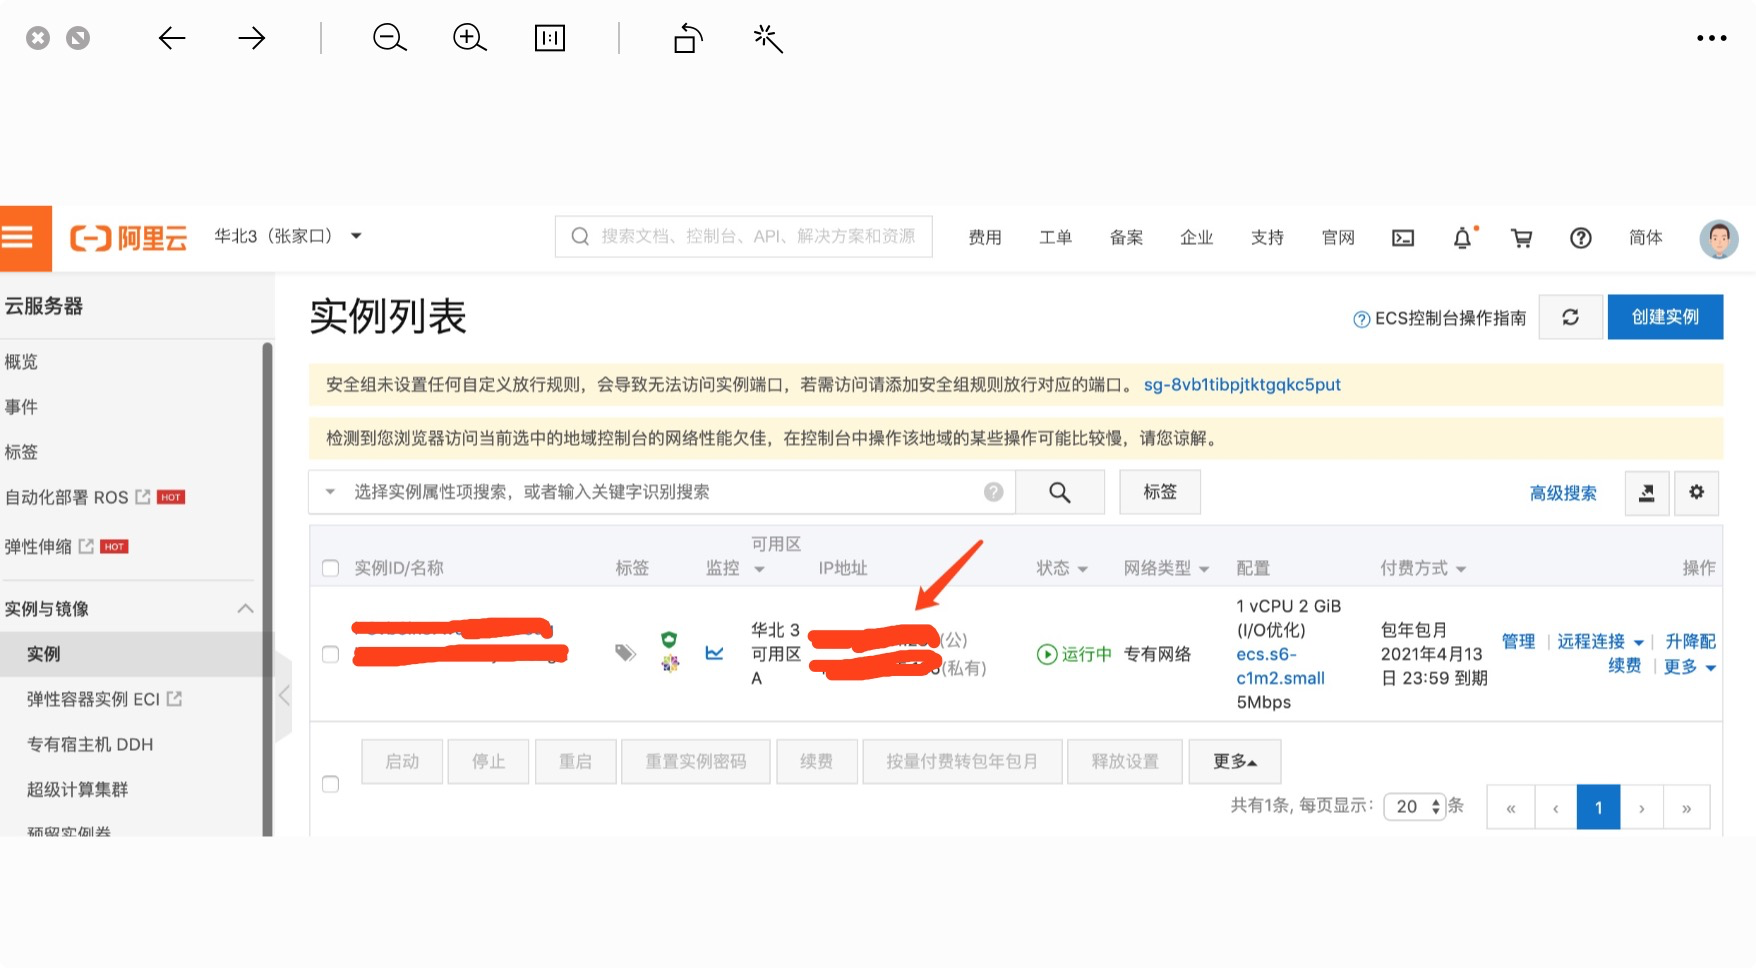
Task: Switch language via 简体
Action: [x=1646, y=238]
